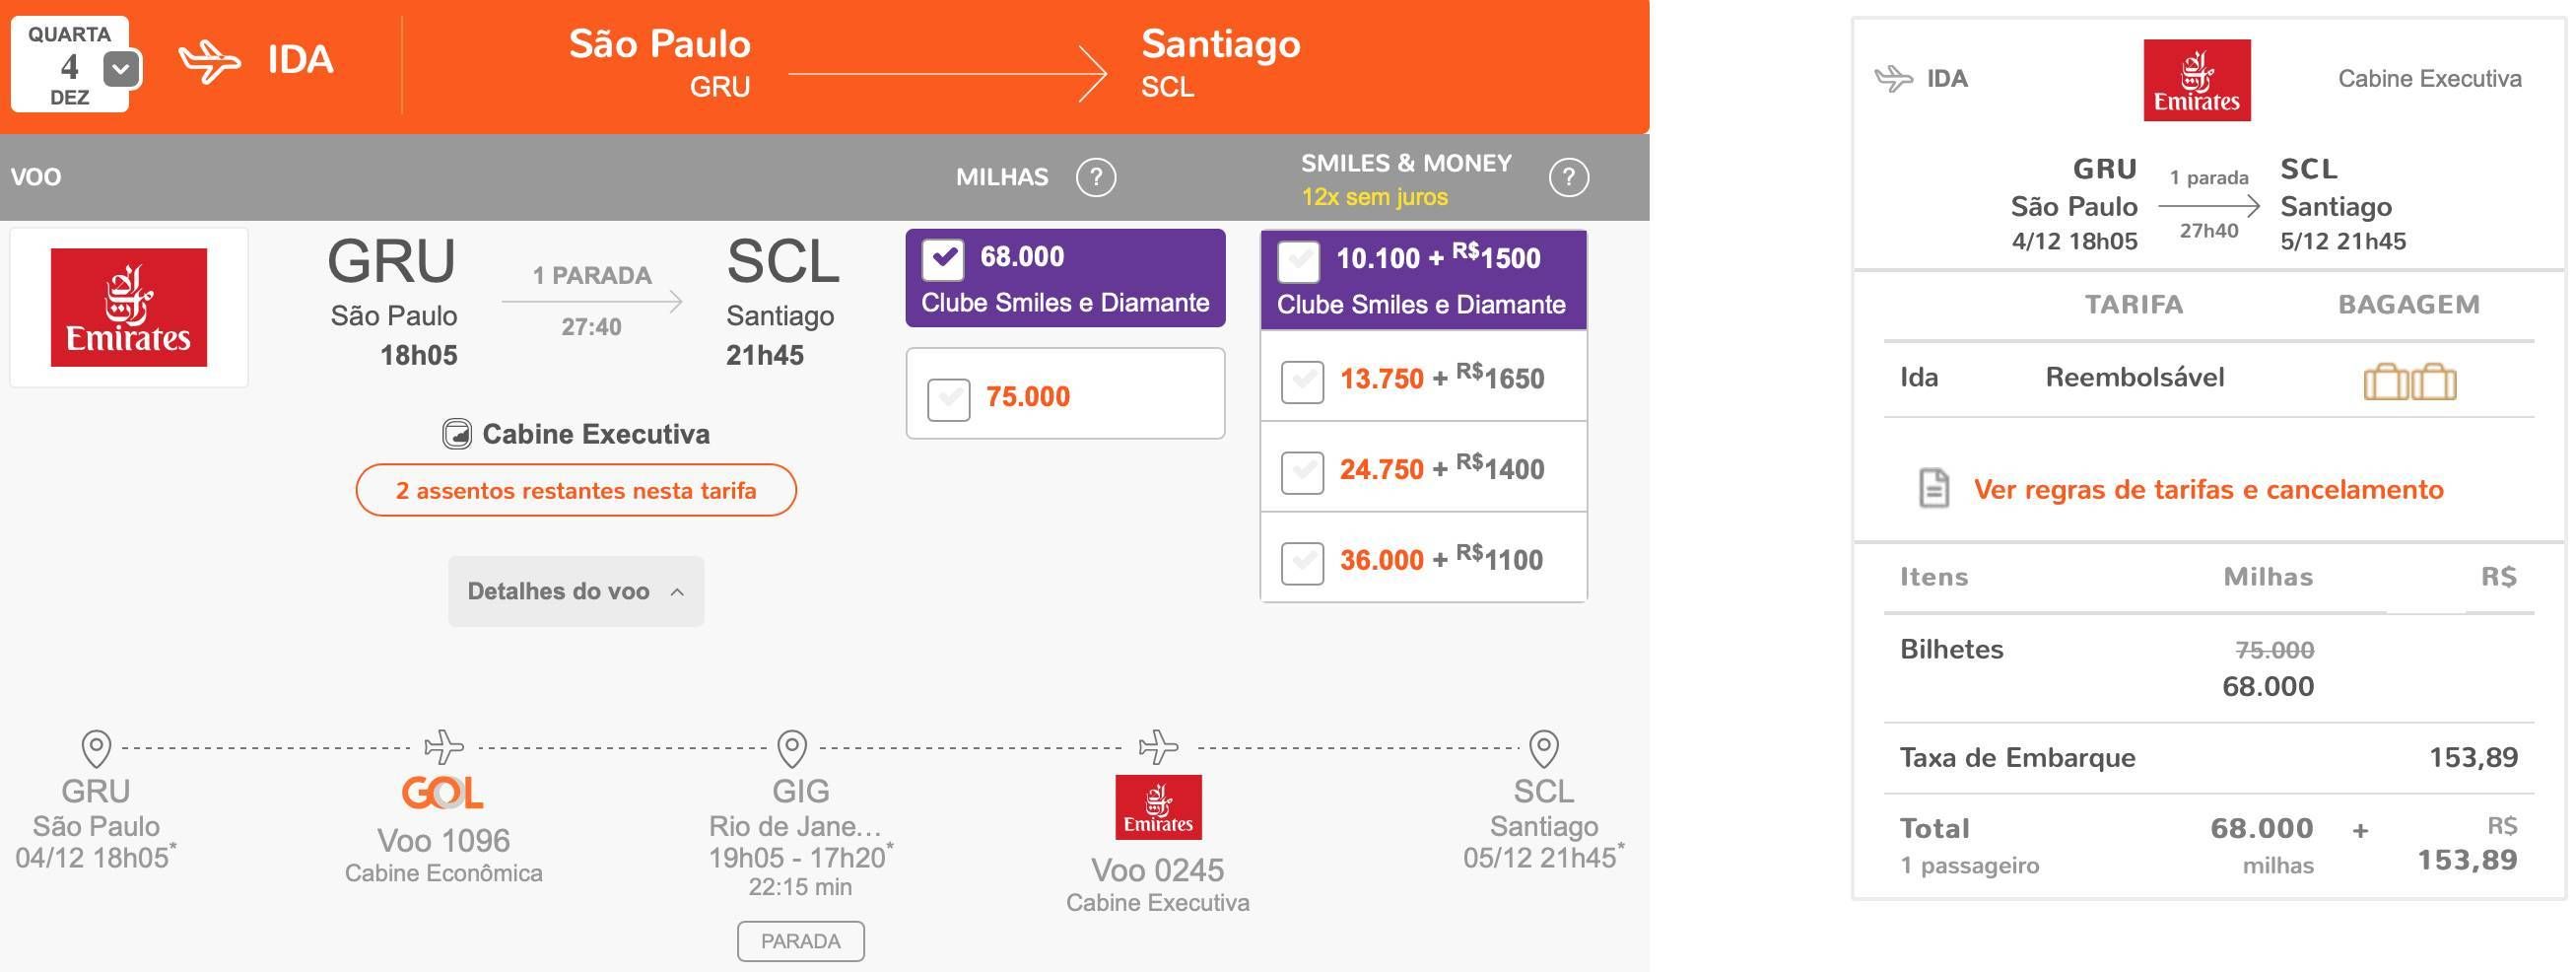Open the date dropdown next to Quarta 4 Dez

122,69
